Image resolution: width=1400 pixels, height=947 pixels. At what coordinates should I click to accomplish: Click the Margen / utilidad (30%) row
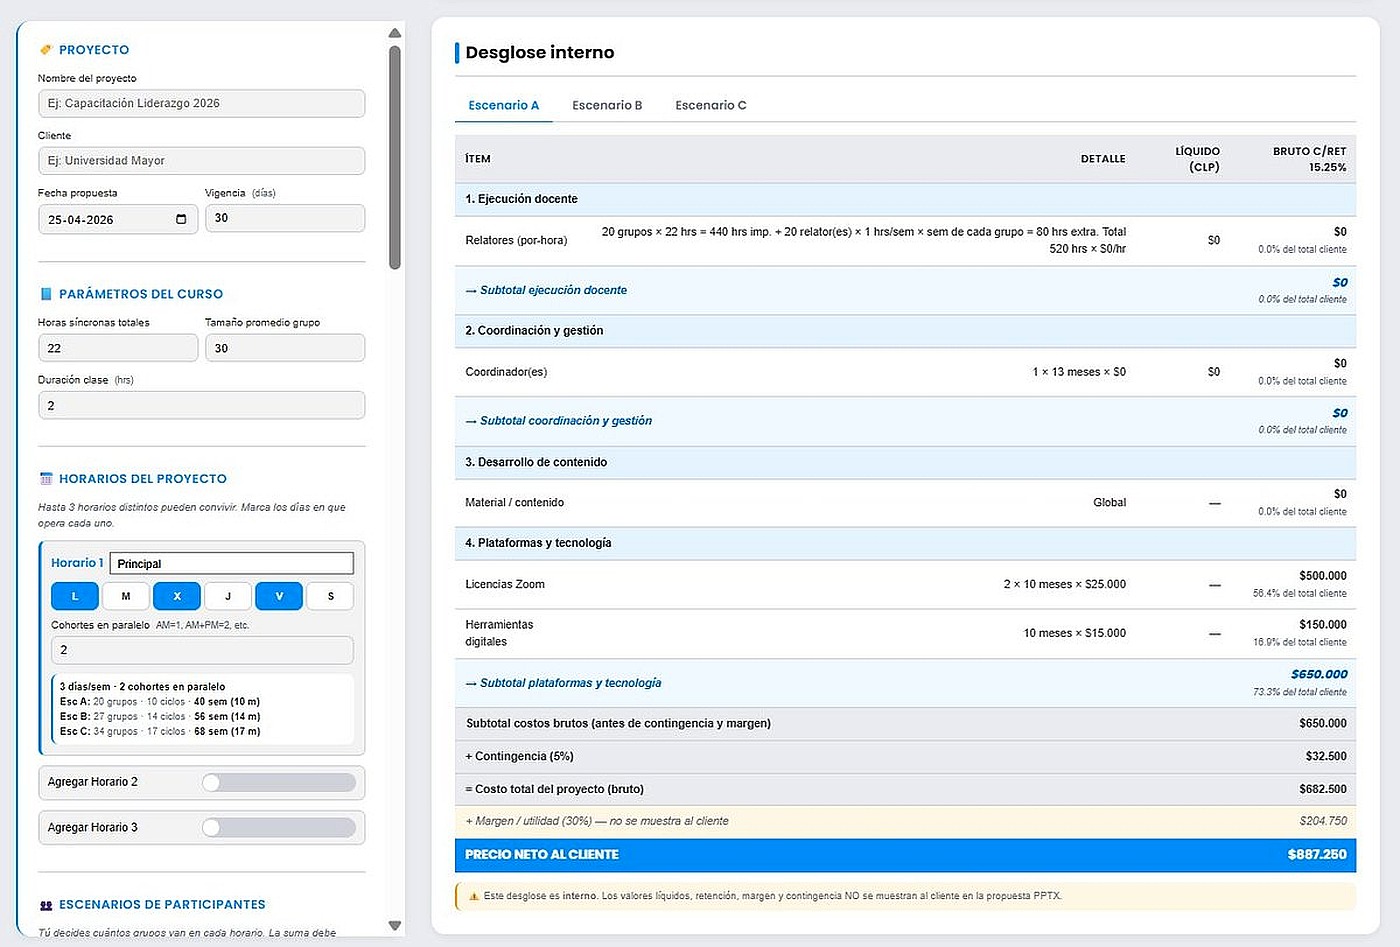click(x=905, y=821)
